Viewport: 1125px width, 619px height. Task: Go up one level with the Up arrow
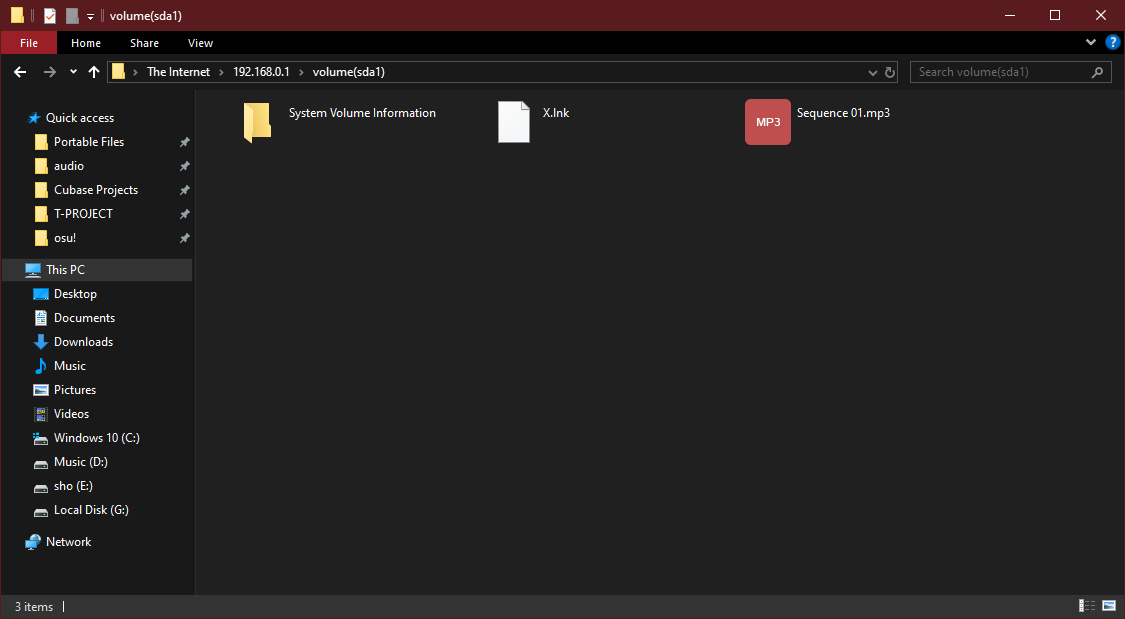(x=93, y=72)
